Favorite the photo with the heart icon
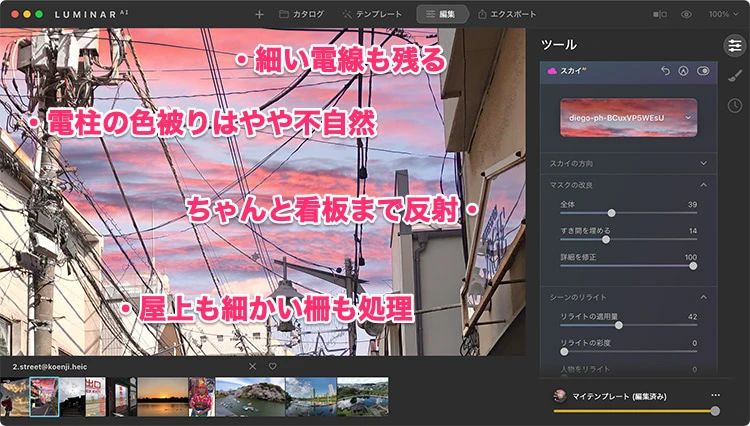Viewport: 750px width, 426px height. pyautogui.click(x=272, y=366)
